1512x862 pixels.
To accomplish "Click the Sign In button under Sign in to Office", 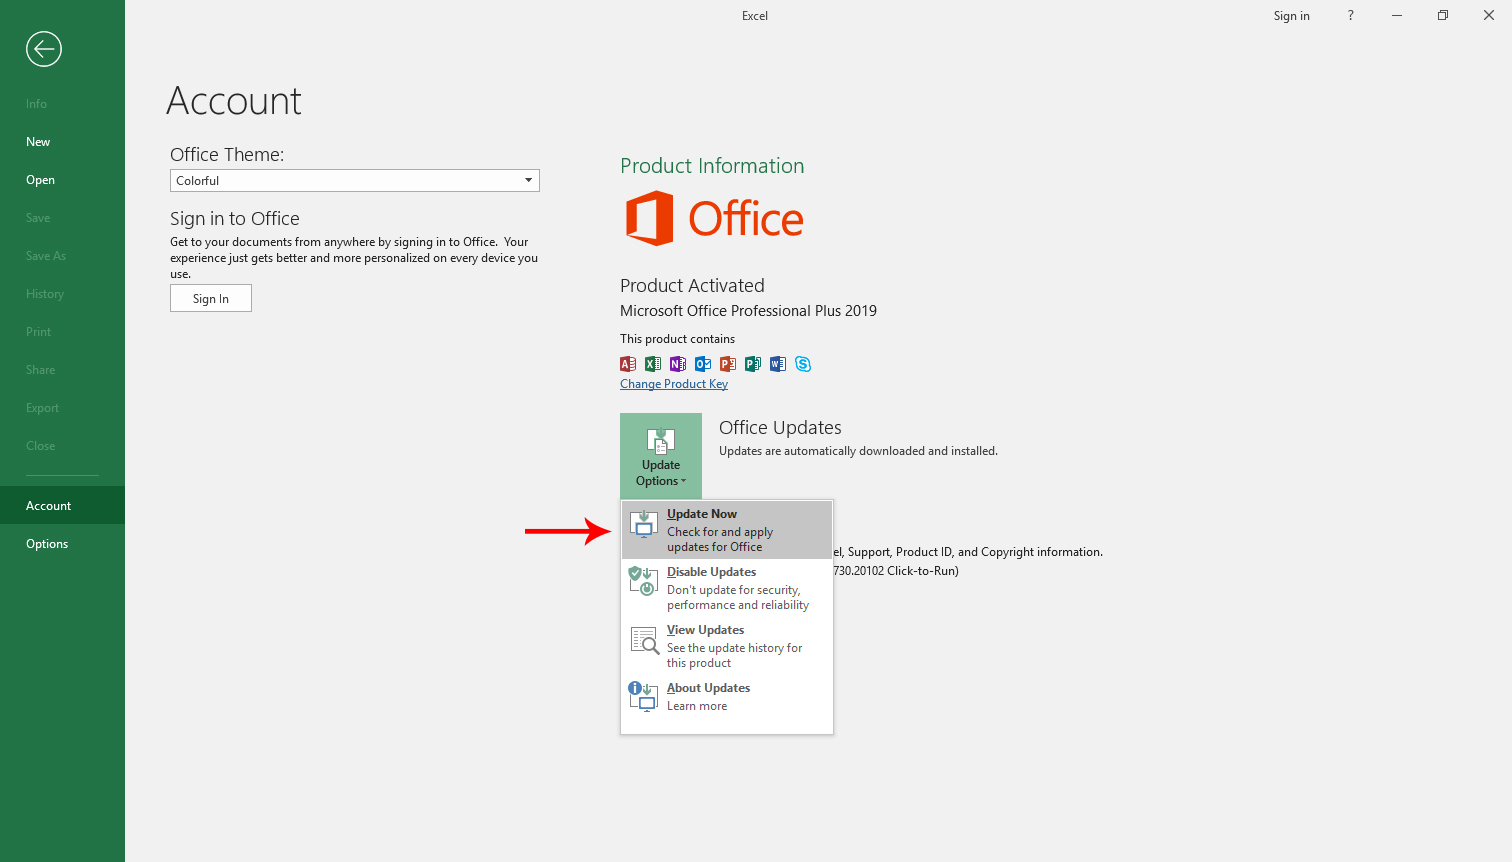I will tap(211, 298).
